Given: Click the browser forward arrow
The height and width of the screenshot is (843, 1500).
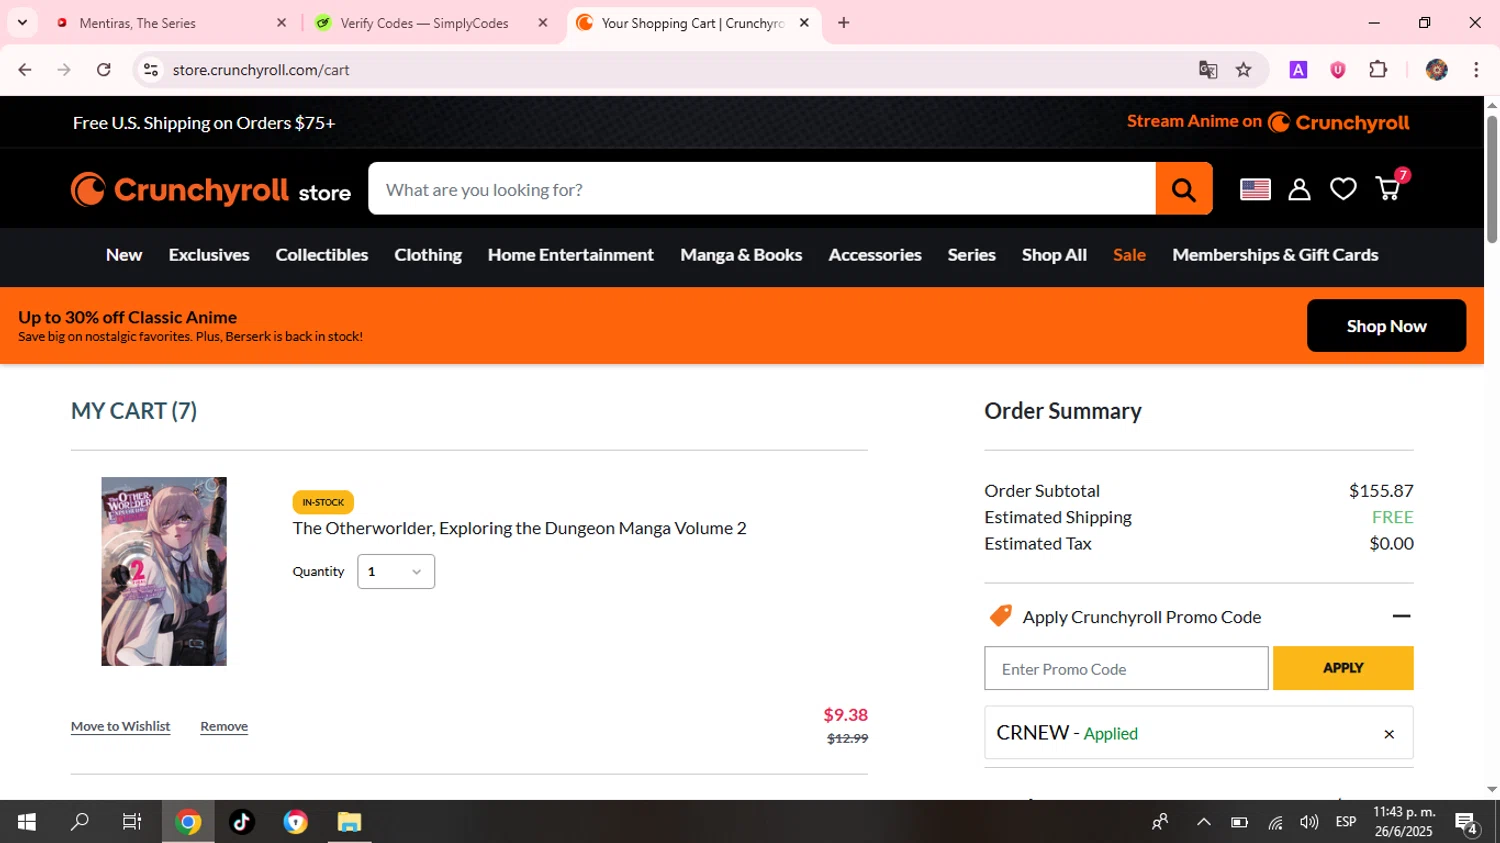Looking at the screenshot, I should 64,70.
